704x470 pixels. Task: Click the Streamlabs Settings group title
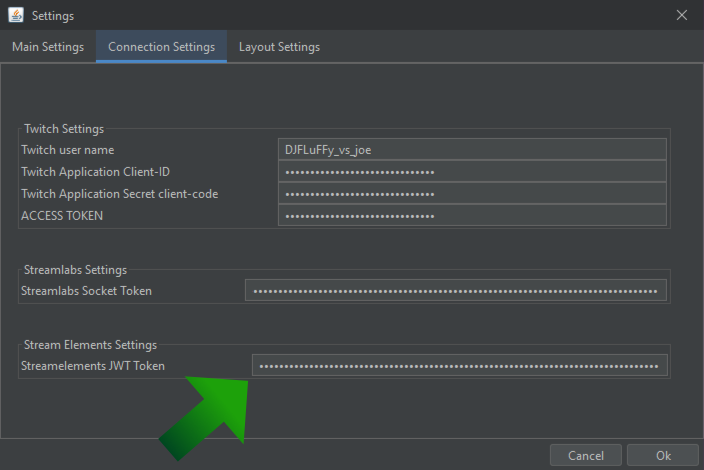[x=75, y=270]
